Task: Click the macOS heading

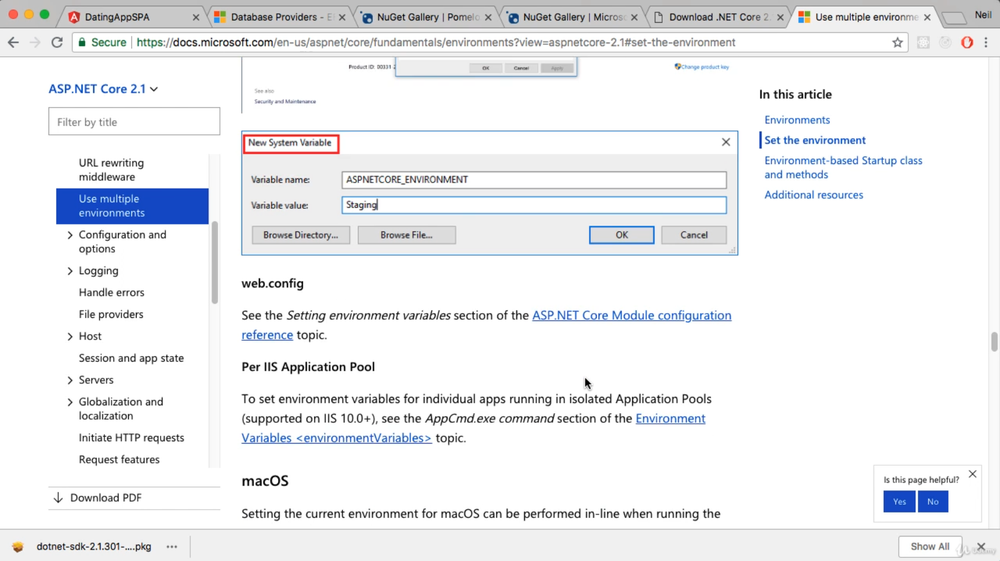Action: pos(265,481)
